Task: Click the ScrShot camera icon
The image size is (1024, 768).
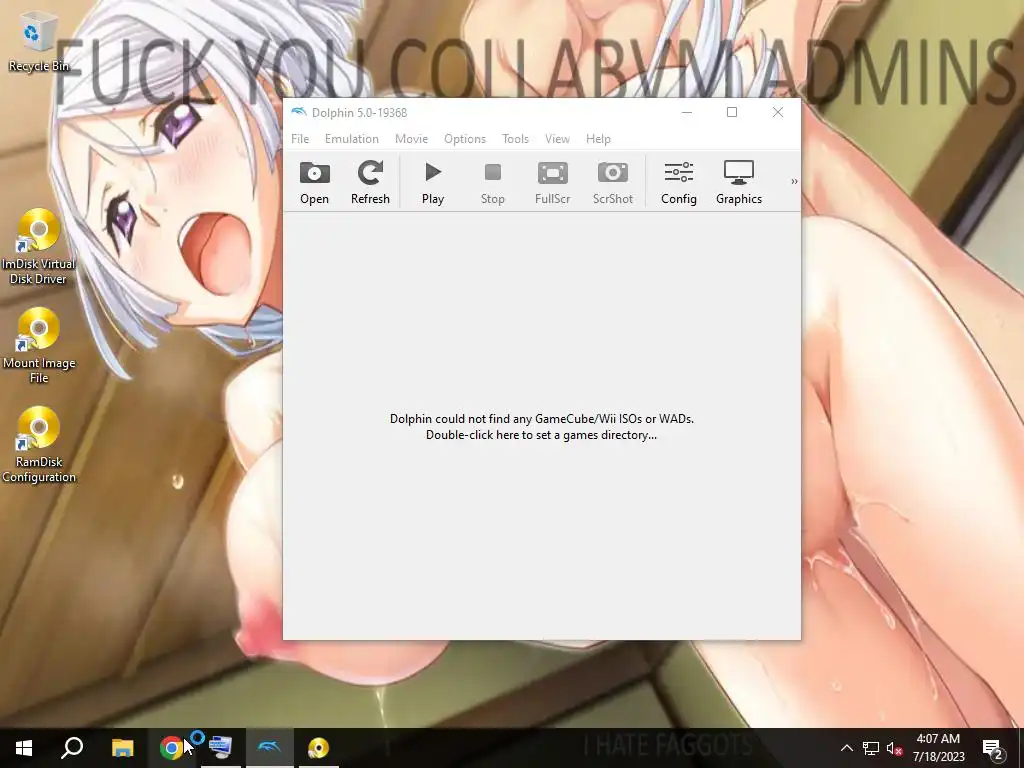Action: pyautogui.click(x=613, y=182)
